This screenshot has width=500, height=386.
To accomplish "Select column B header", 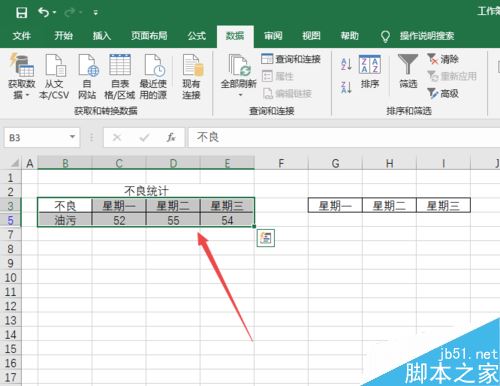I will click(65, 163).
